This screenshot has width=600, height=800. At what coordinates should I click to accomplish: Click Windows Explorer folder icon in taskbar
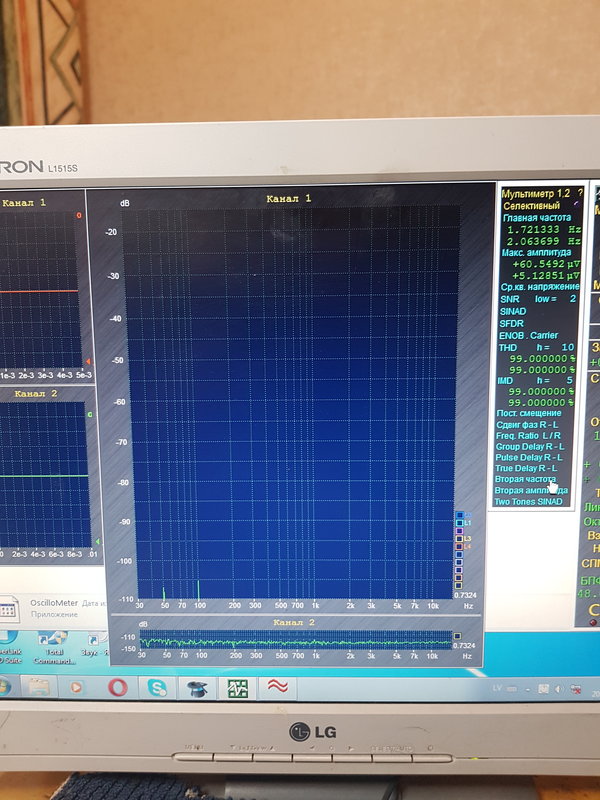click(x=39, y=687)
